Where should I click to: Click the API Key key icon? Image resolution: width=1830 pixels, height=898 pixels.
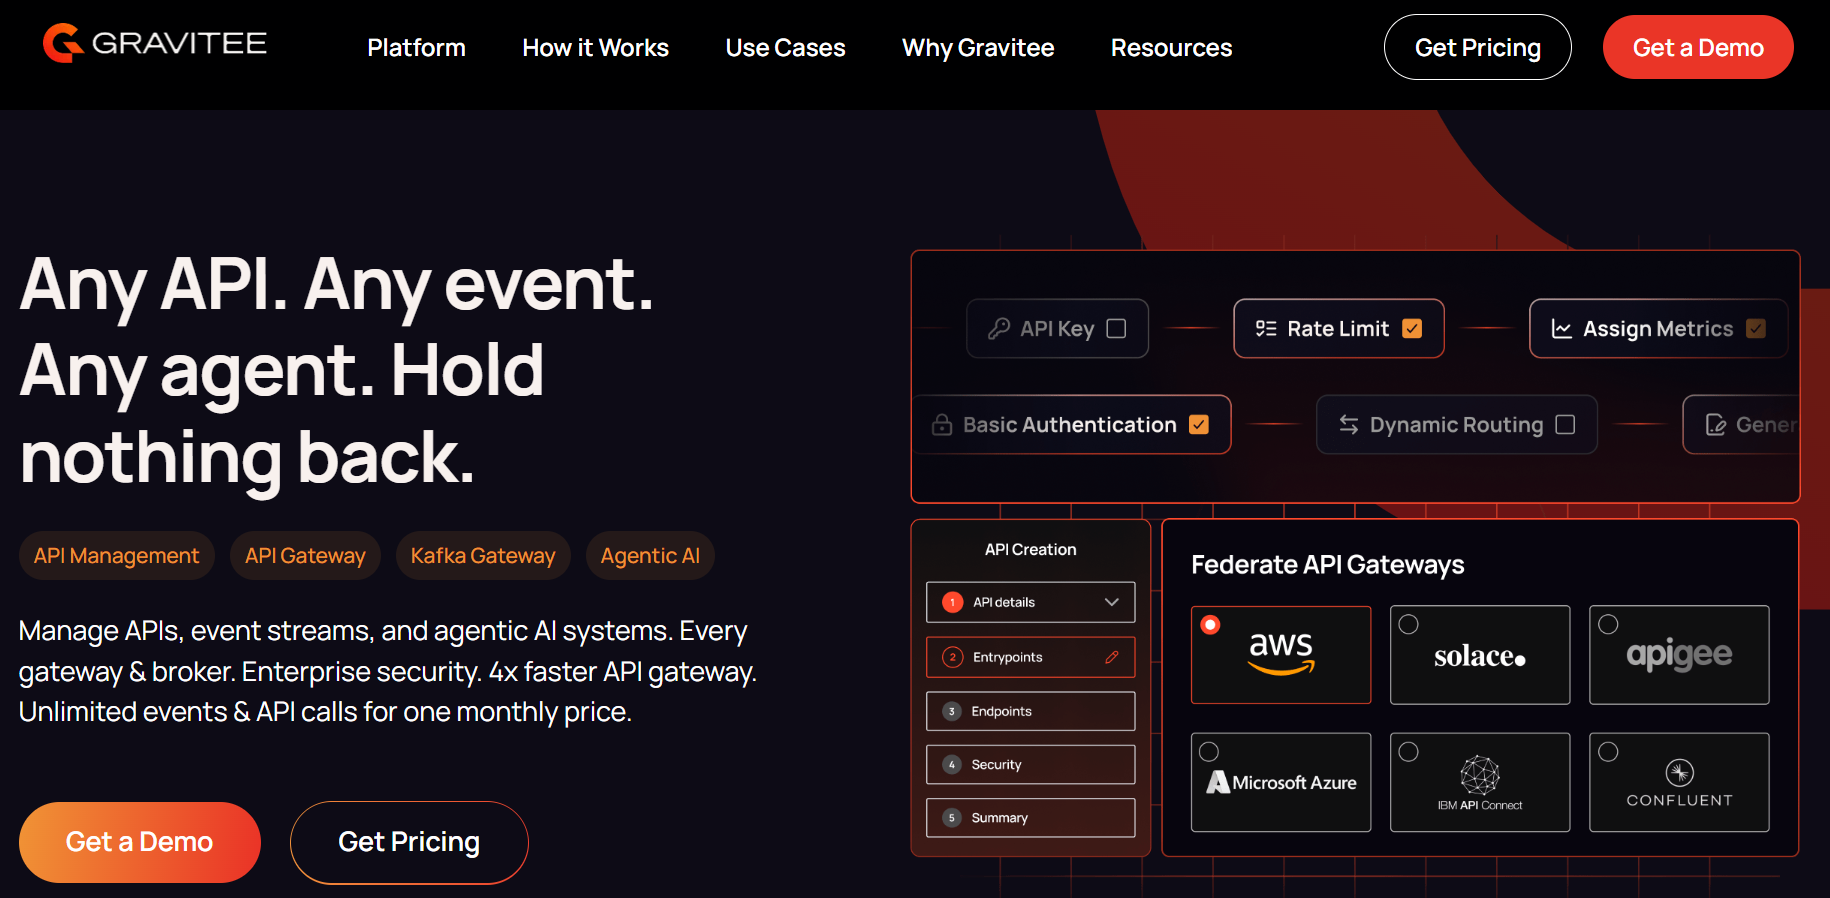point(998,328)
